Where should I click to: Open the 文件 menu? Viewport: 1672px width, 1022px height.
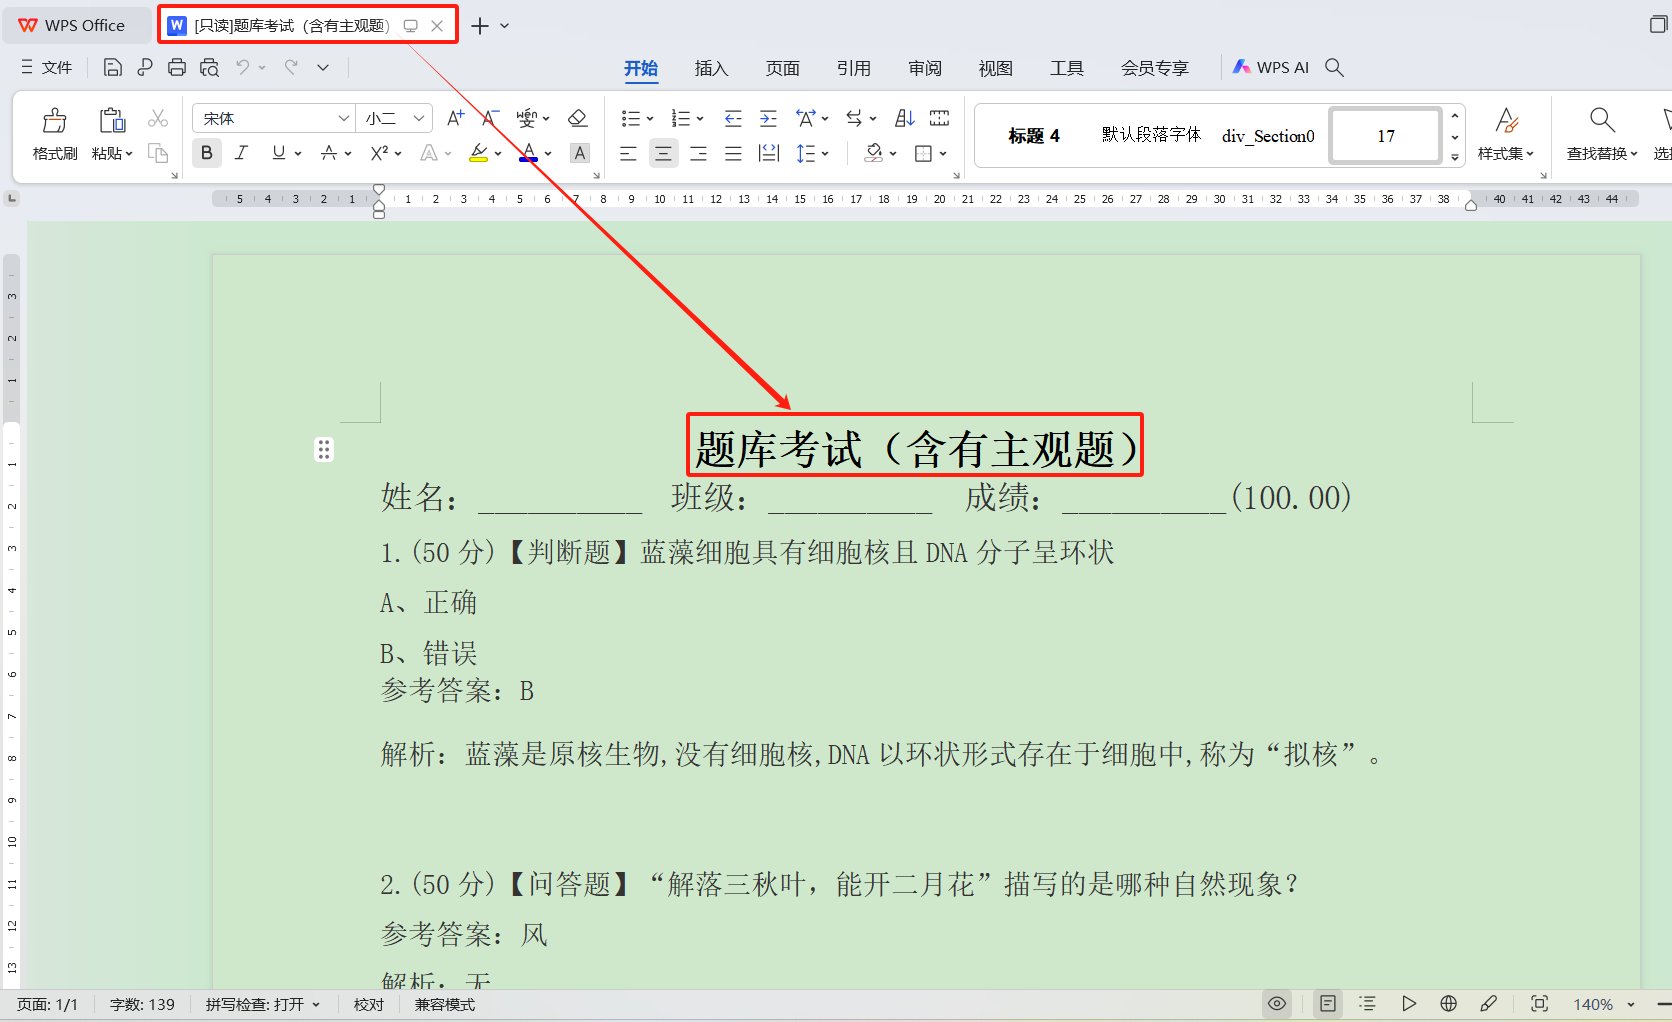point(46,67)
